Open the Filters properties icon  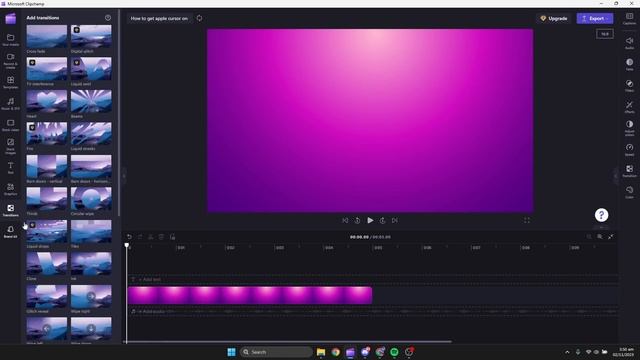(629, 85)
